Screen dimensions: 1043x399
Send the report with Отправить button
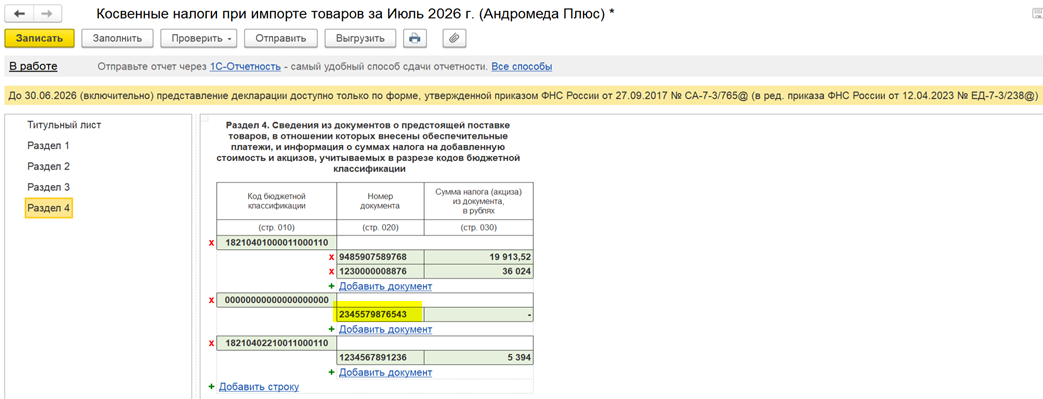point(281,38)
